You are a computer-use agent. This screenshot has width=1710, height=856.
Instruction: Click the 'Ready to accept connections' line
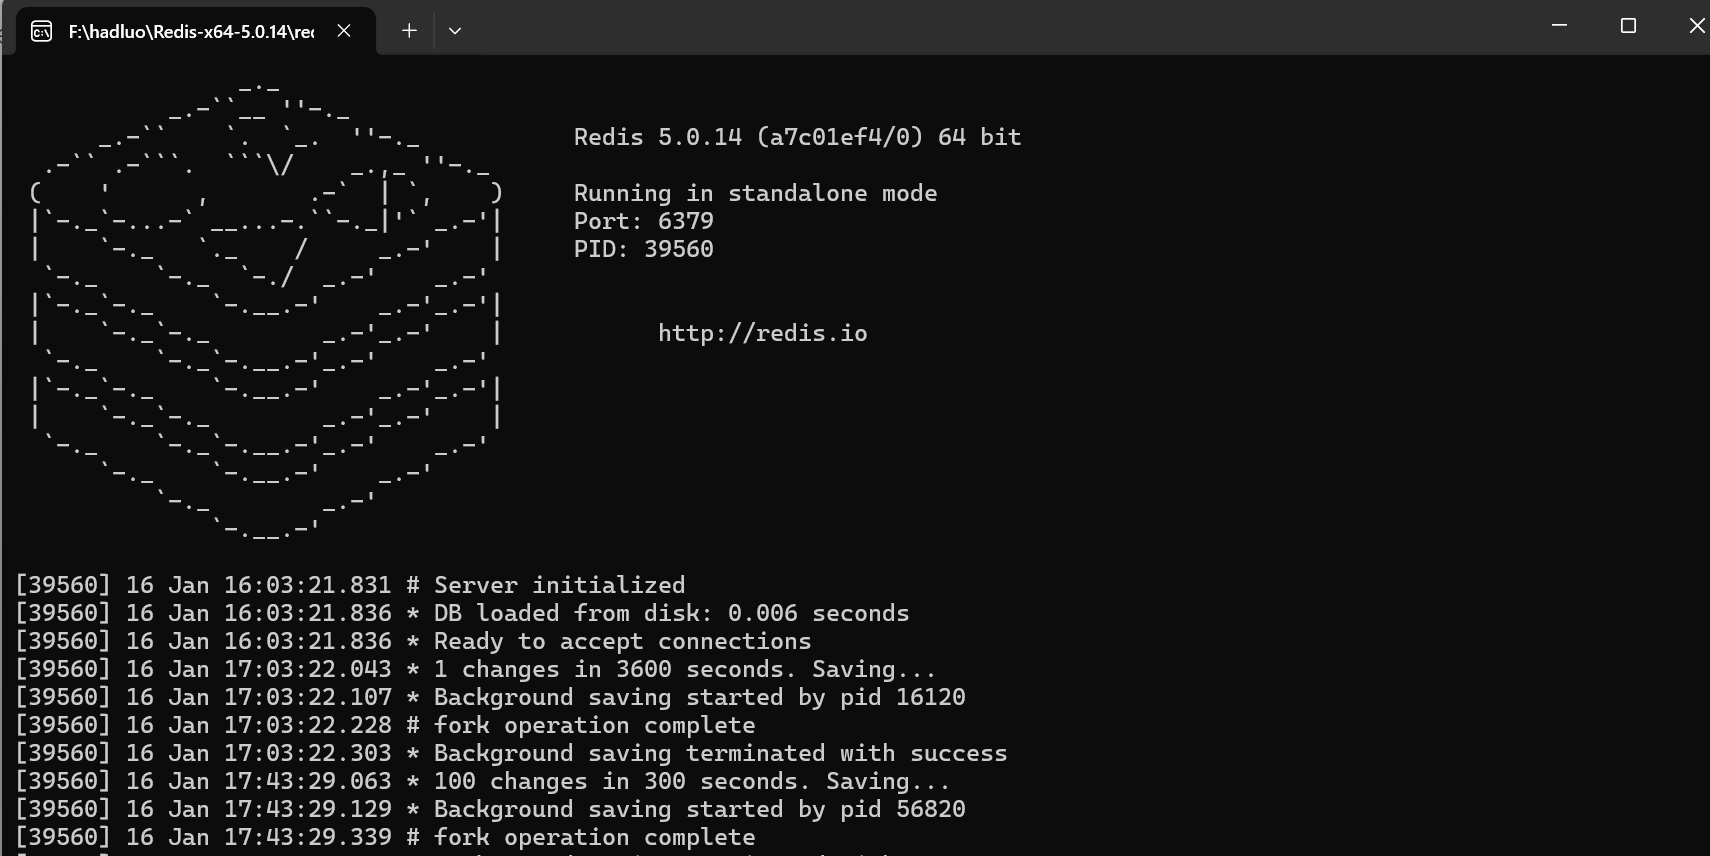tap(413, 641)
